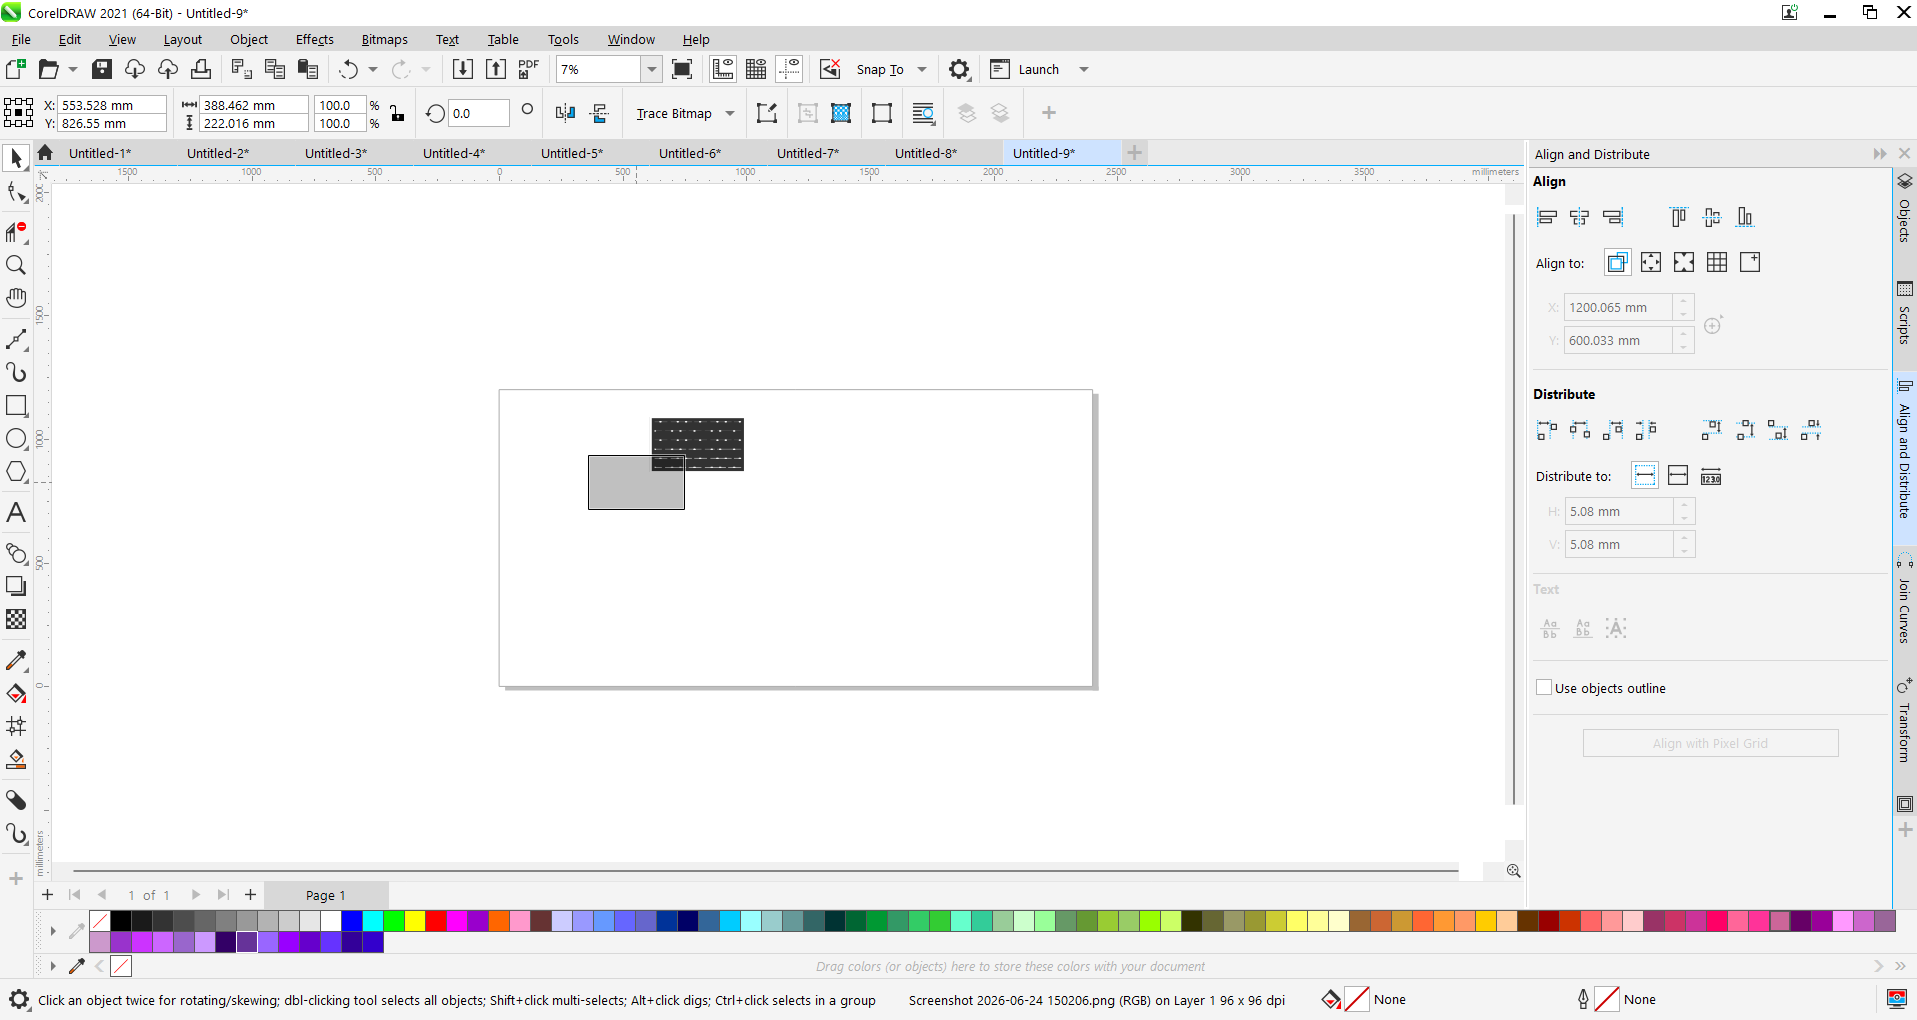Select the Drop Shadow tool
The width and height of the screenshot is (1917, 1020).
[16, 586]
